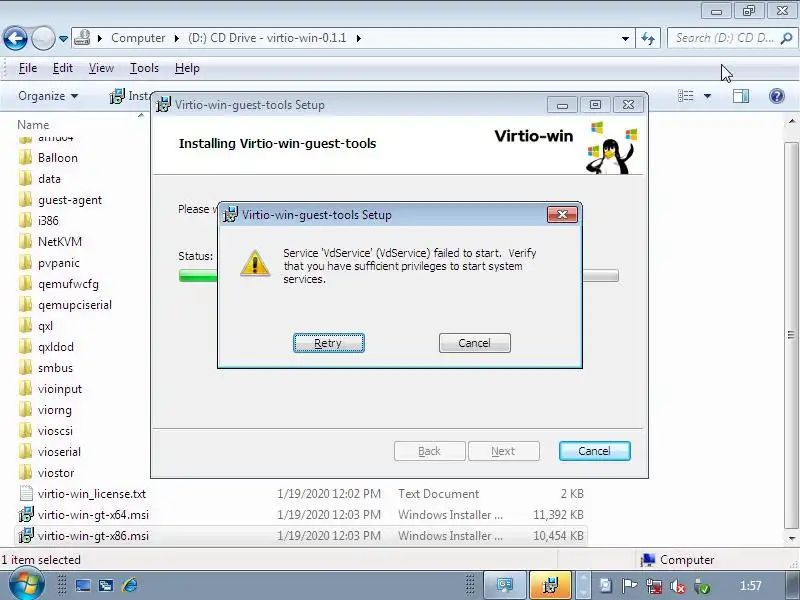Viewport: 800px width, 600px height.
Task: Select the pvpanic folder
Action: [x=59, y=263]
